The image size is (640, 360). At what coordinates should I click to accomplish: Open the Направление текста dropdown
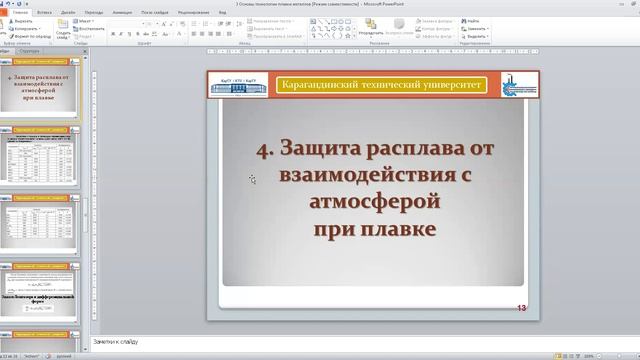coord(271,21)
